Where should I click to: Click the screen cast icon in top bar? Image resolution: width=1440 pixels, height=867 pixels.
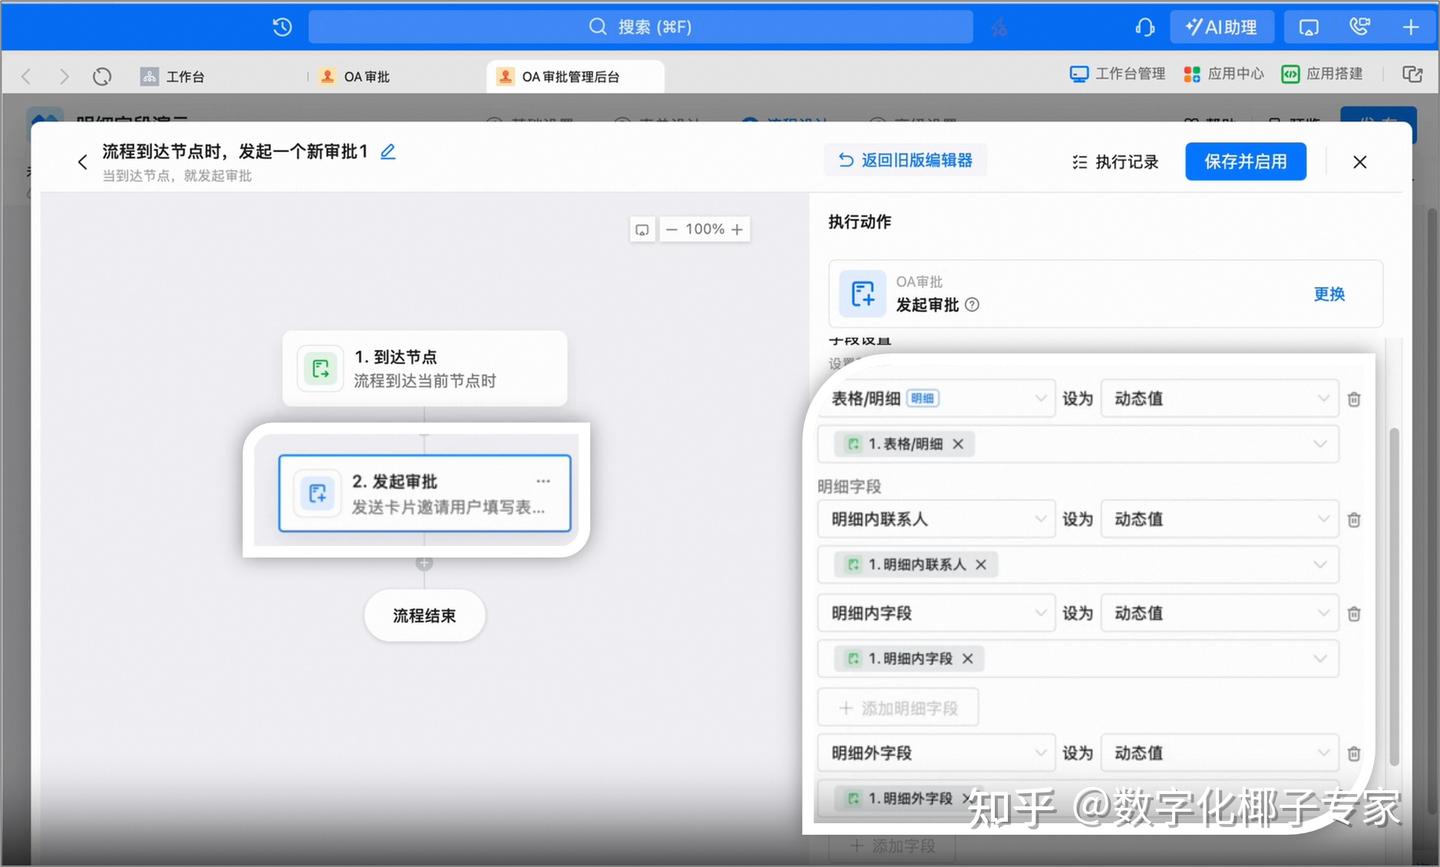(x=1308, y=27)
